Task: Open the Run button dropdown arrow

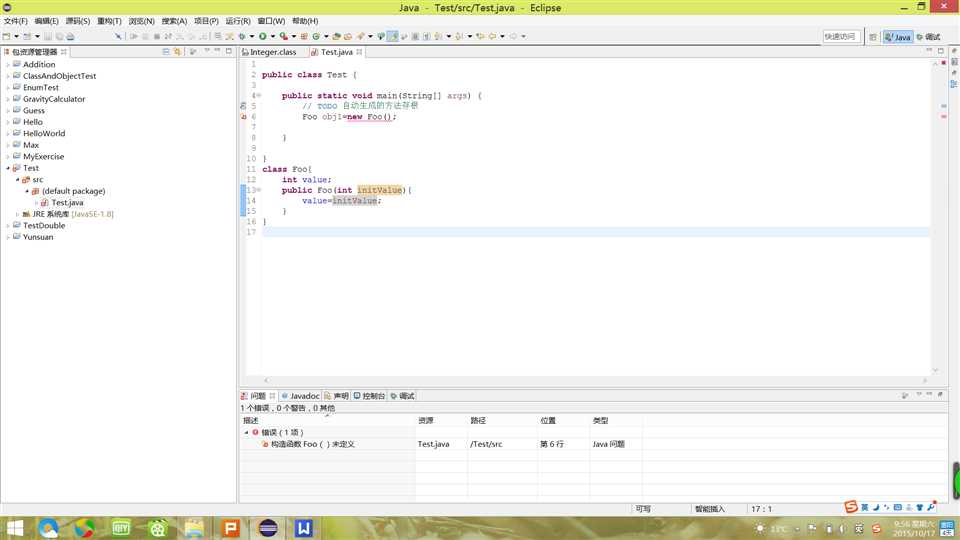Action: [272, 37]
